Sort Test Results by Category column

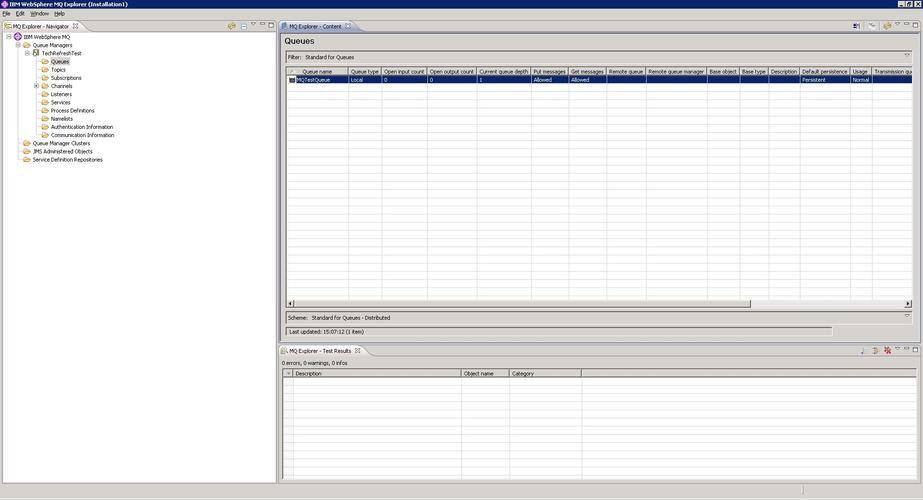click(545, 373)
